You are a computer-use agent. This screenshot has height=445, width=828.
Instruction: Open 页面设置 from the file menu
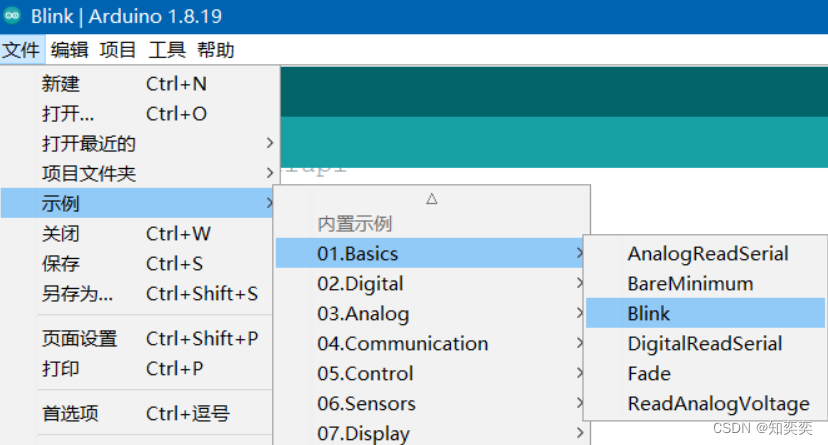(x=137, y=338)
